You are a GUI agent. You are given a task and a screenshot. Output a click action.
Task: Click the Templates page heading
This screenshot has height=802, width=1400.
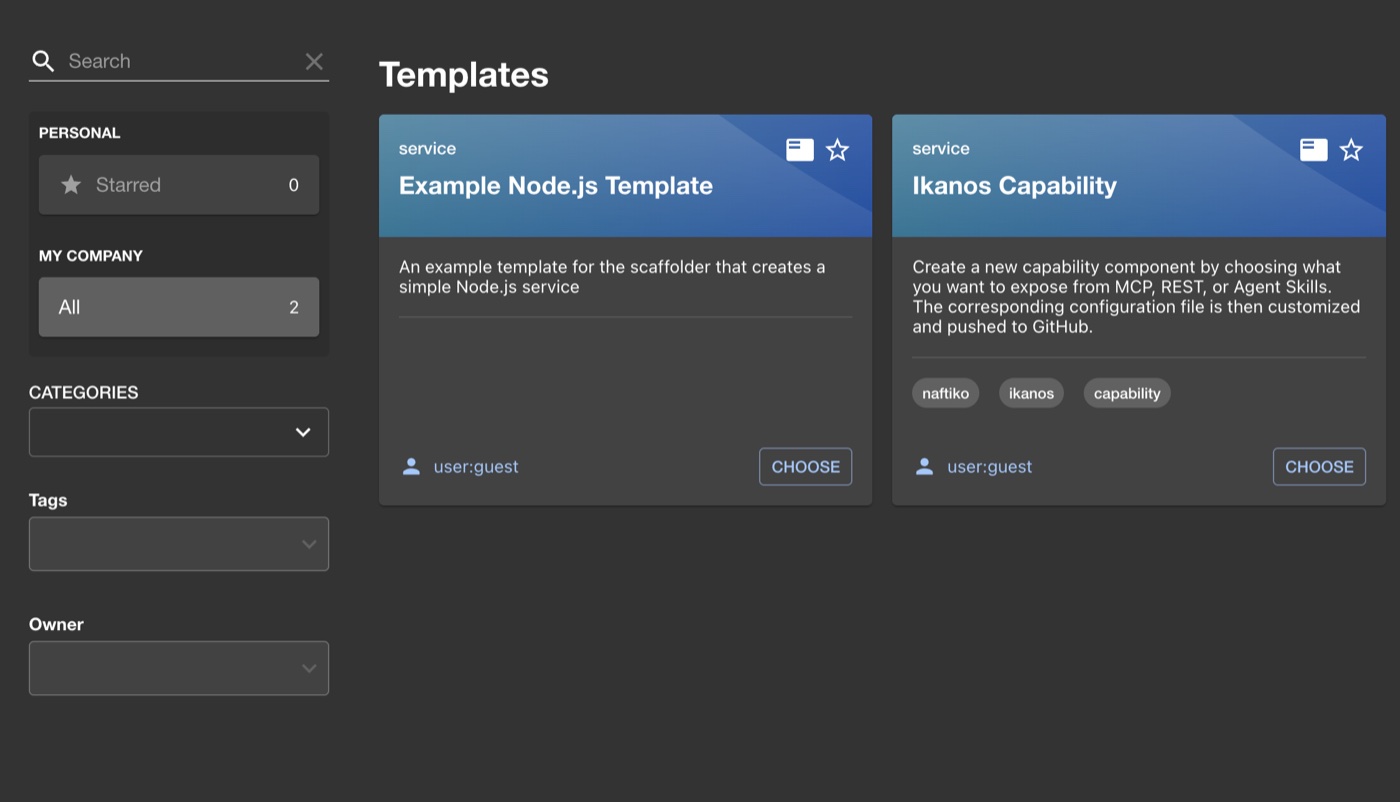point(464,75)
